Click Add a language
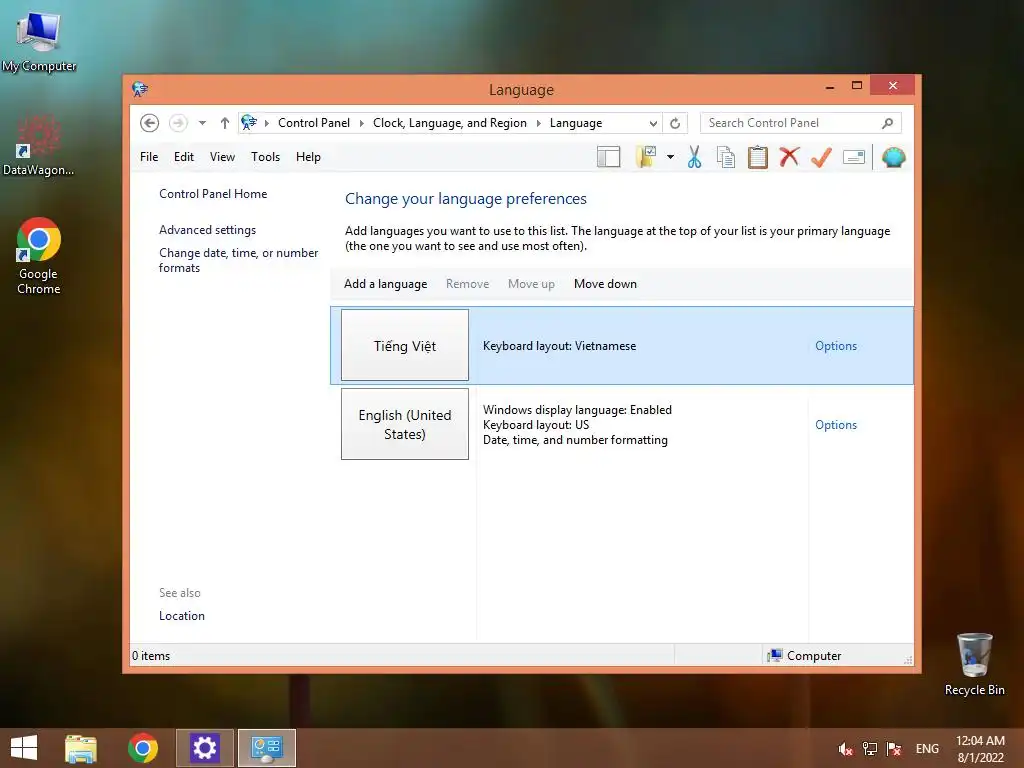 tap(385, 284)
